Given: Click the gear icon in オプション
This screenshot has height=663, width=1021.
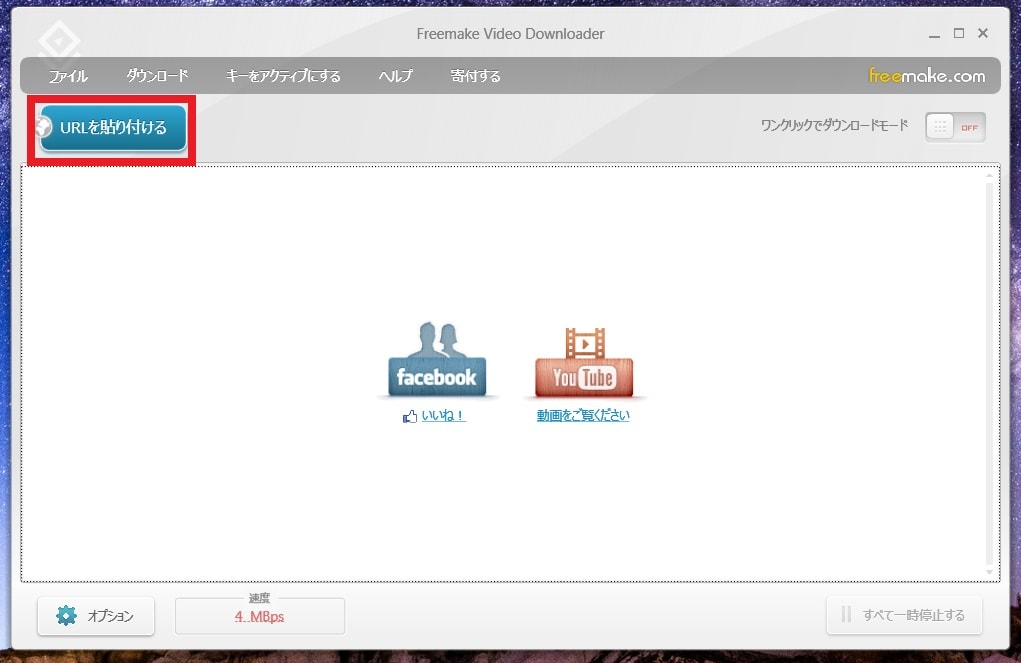Looking at the screenshot, I should 66,615.
